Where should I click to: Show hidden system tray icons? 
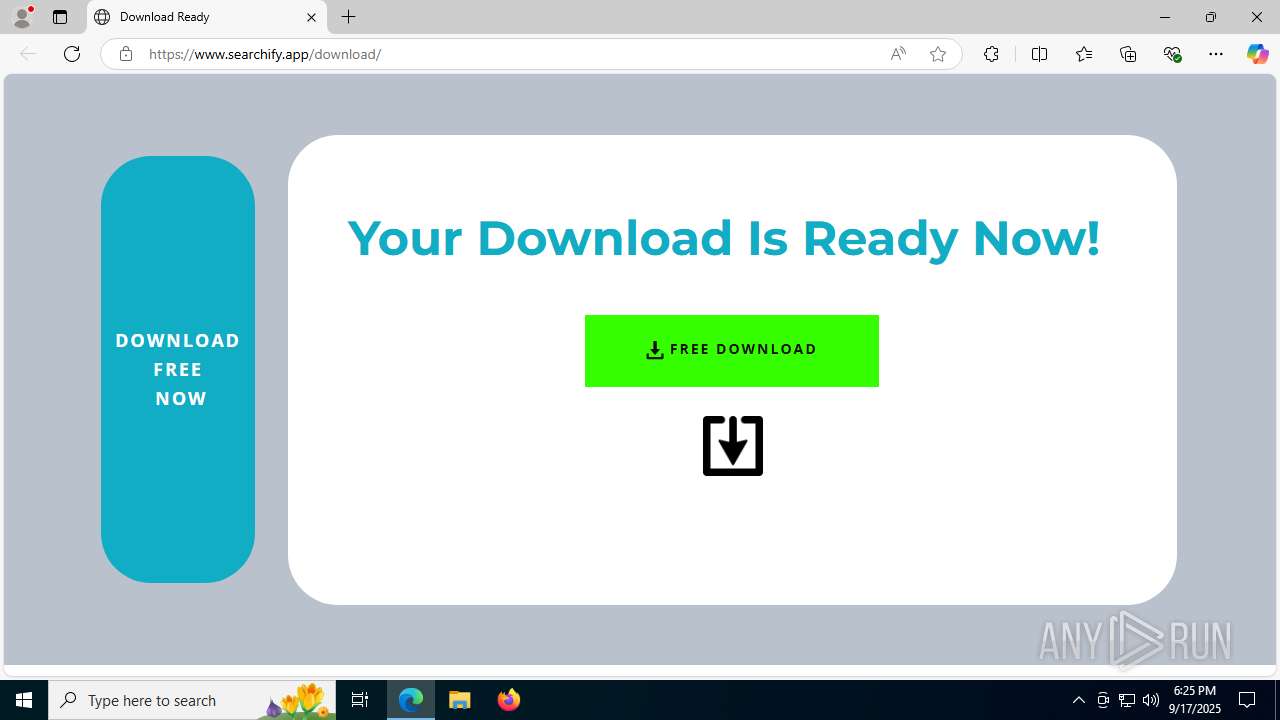coord(1078,700)
